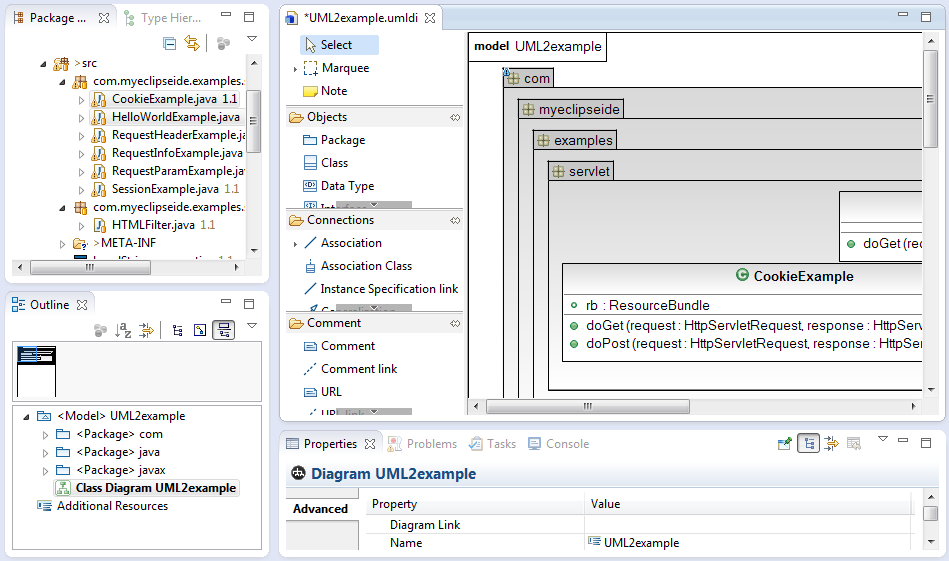The width and height of the screenshot is (949, 561).
Task: Click Collapse All in Package Explorer toolbar
Action: [x=170, y=43]
